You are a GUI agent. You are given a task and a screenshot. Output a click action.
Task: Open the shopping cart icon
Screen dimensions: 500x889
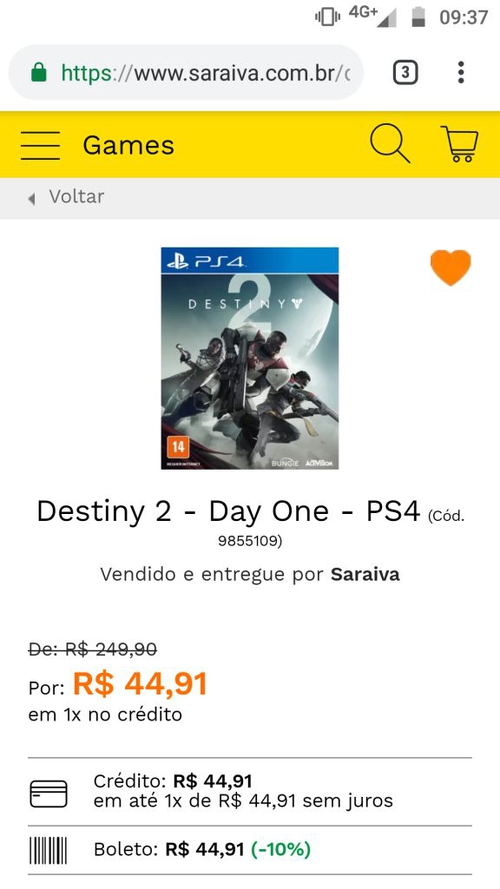[459, 145]
